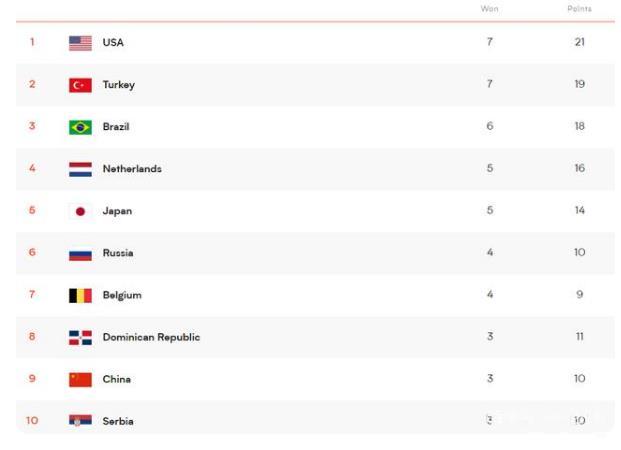Screen dimensions: 621x450
Task: Click the Brazil flag icon
Action: 80,127
